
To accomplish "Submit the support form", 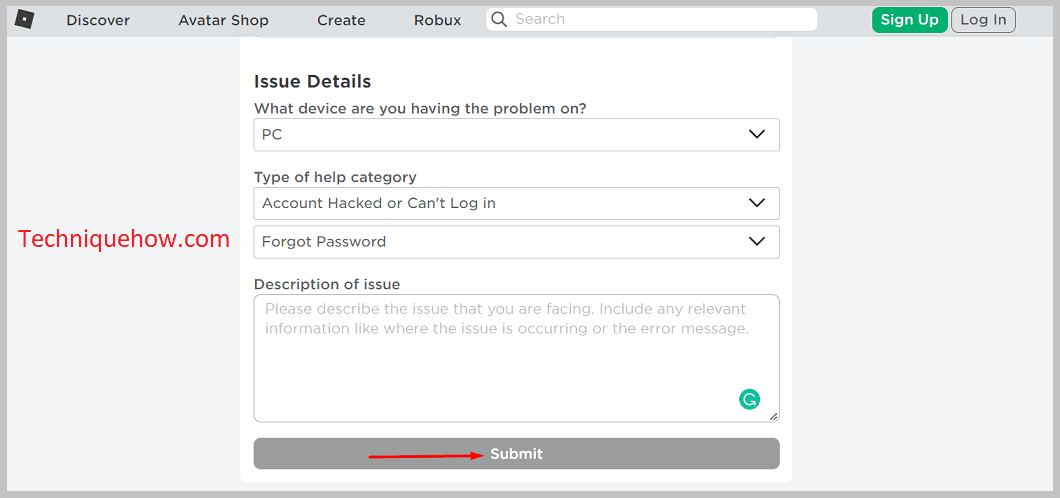I will coord(516,453).
